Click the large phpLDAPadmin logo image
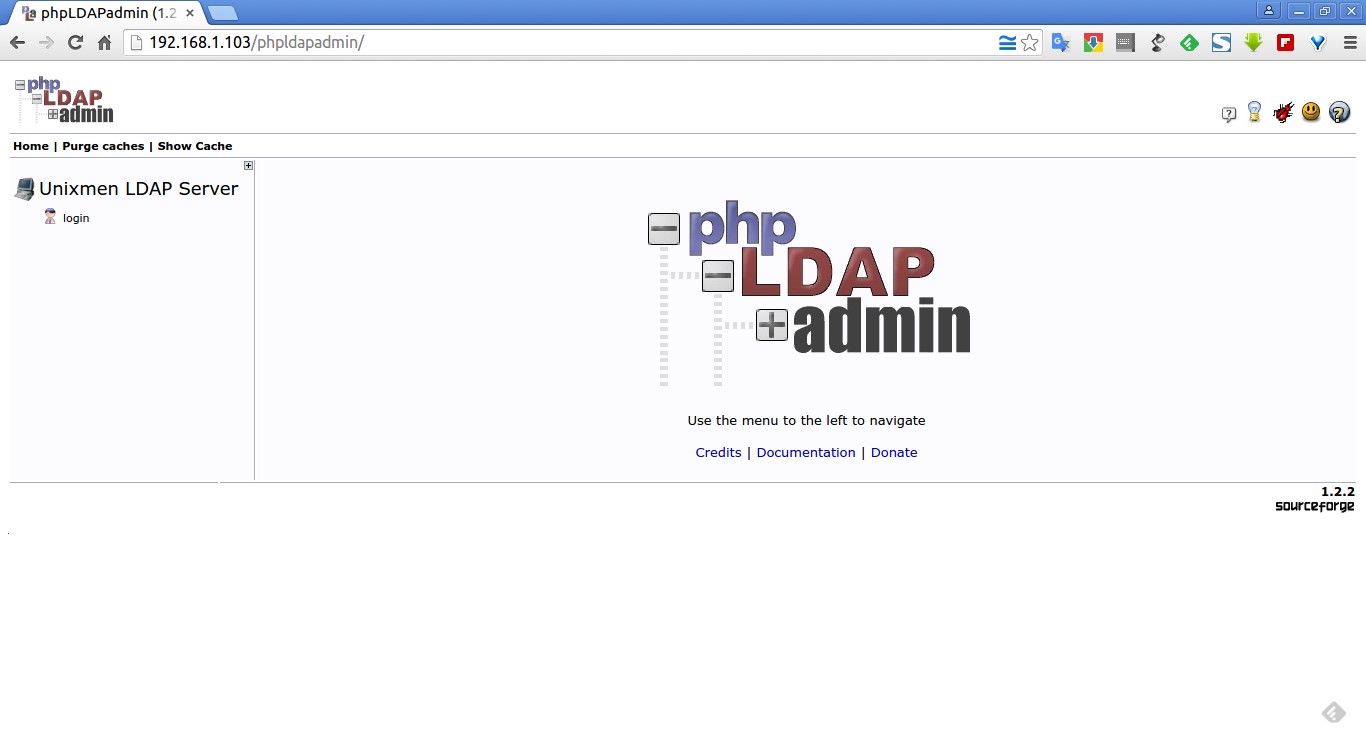Image resolution: width=1366 pixels, height=744 pixels. pos(809,294)
